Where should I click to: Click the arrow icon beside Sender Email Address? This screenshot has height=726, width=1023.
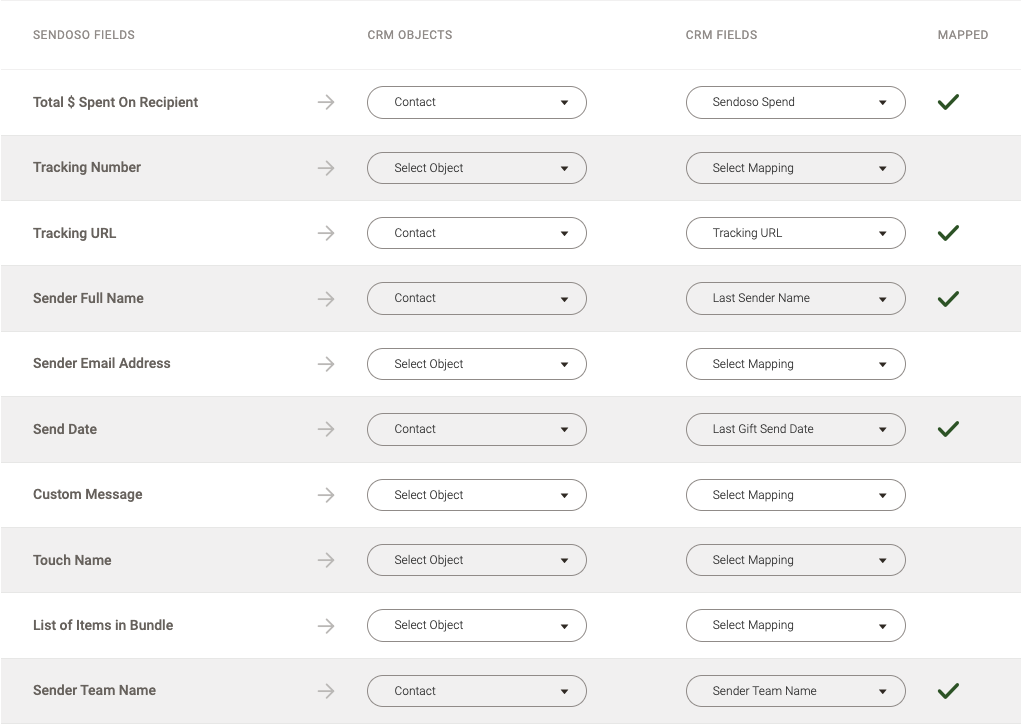coord(326,364)
